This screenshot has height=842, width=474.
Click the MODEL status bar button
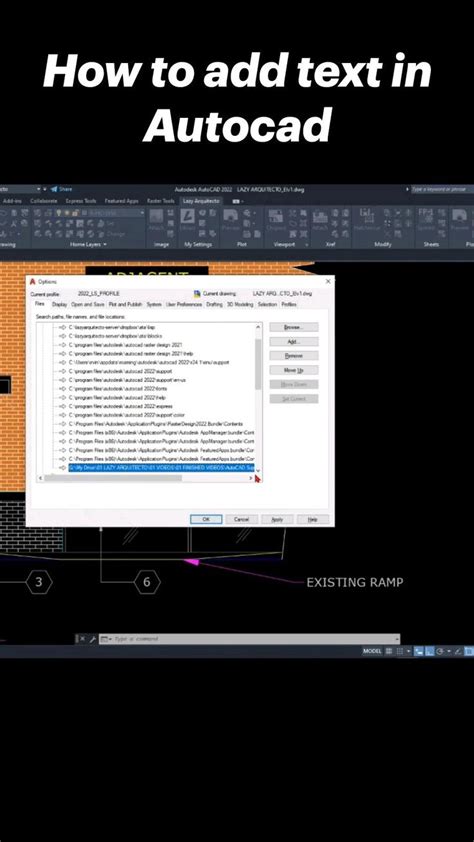[372, 651]
